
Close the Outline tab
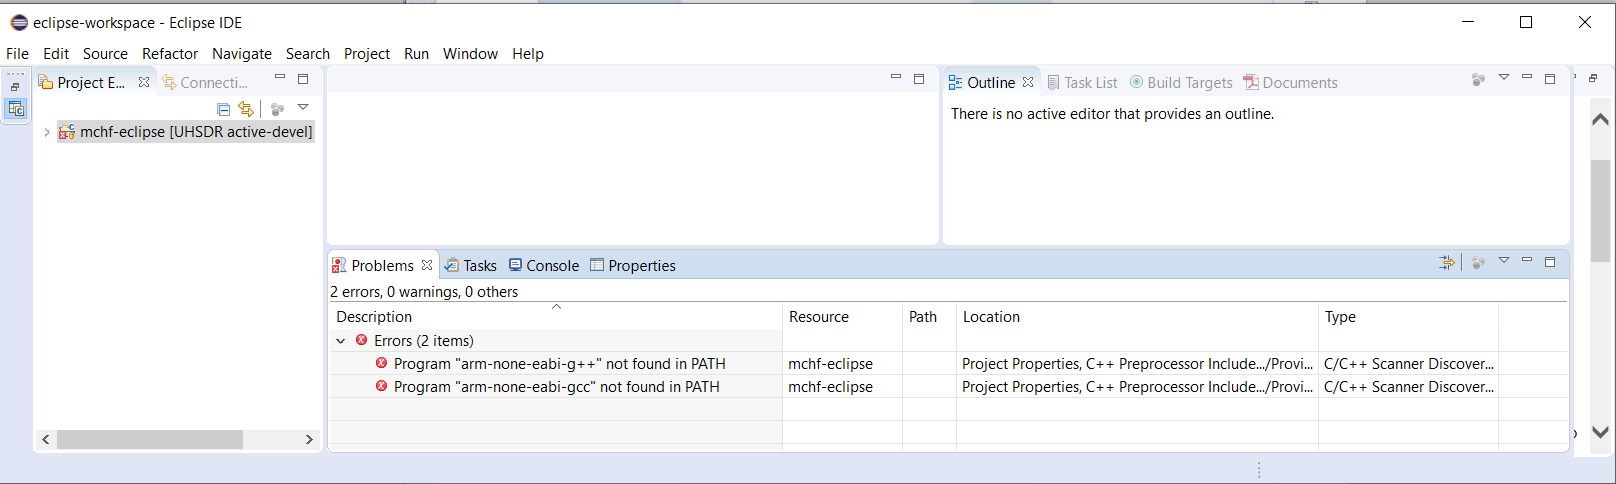(1028, 82)
